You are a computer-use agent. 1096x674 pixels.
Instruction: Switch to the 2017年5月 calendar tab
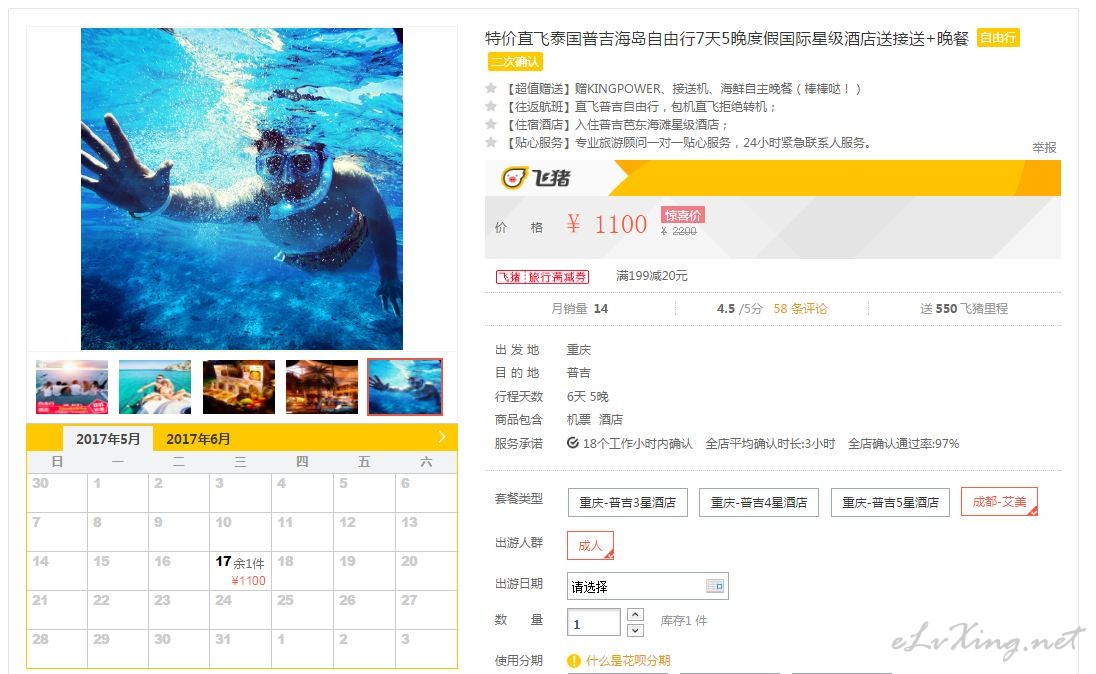tap(108, 439)
